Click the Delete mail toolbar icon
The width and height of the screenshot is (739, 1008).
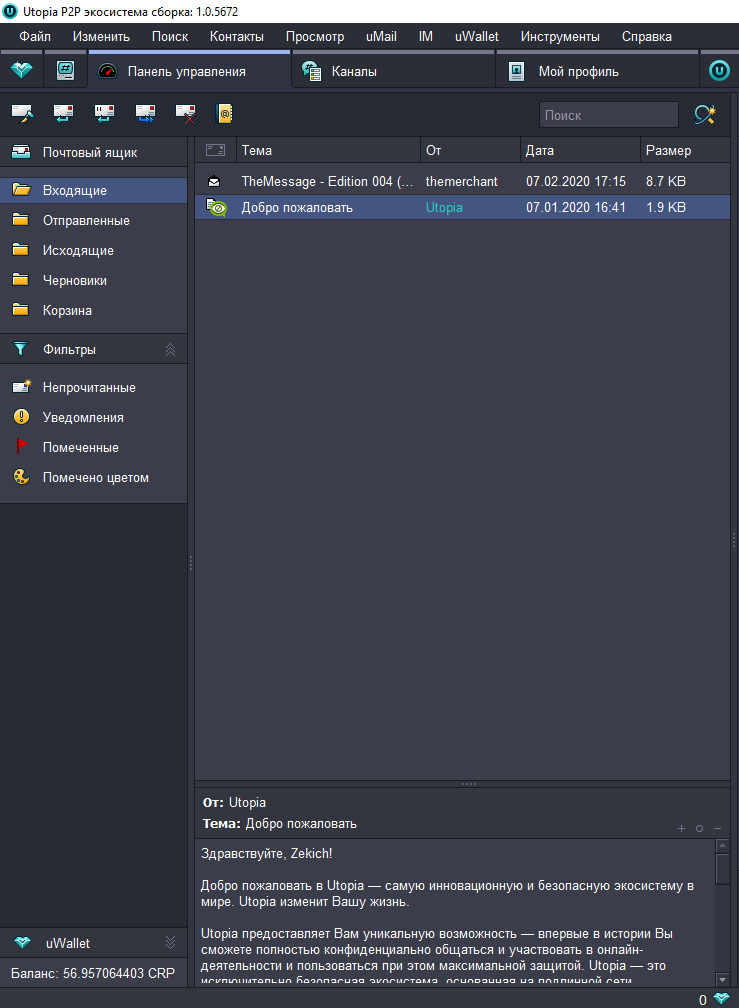click(x=186, y=114)
